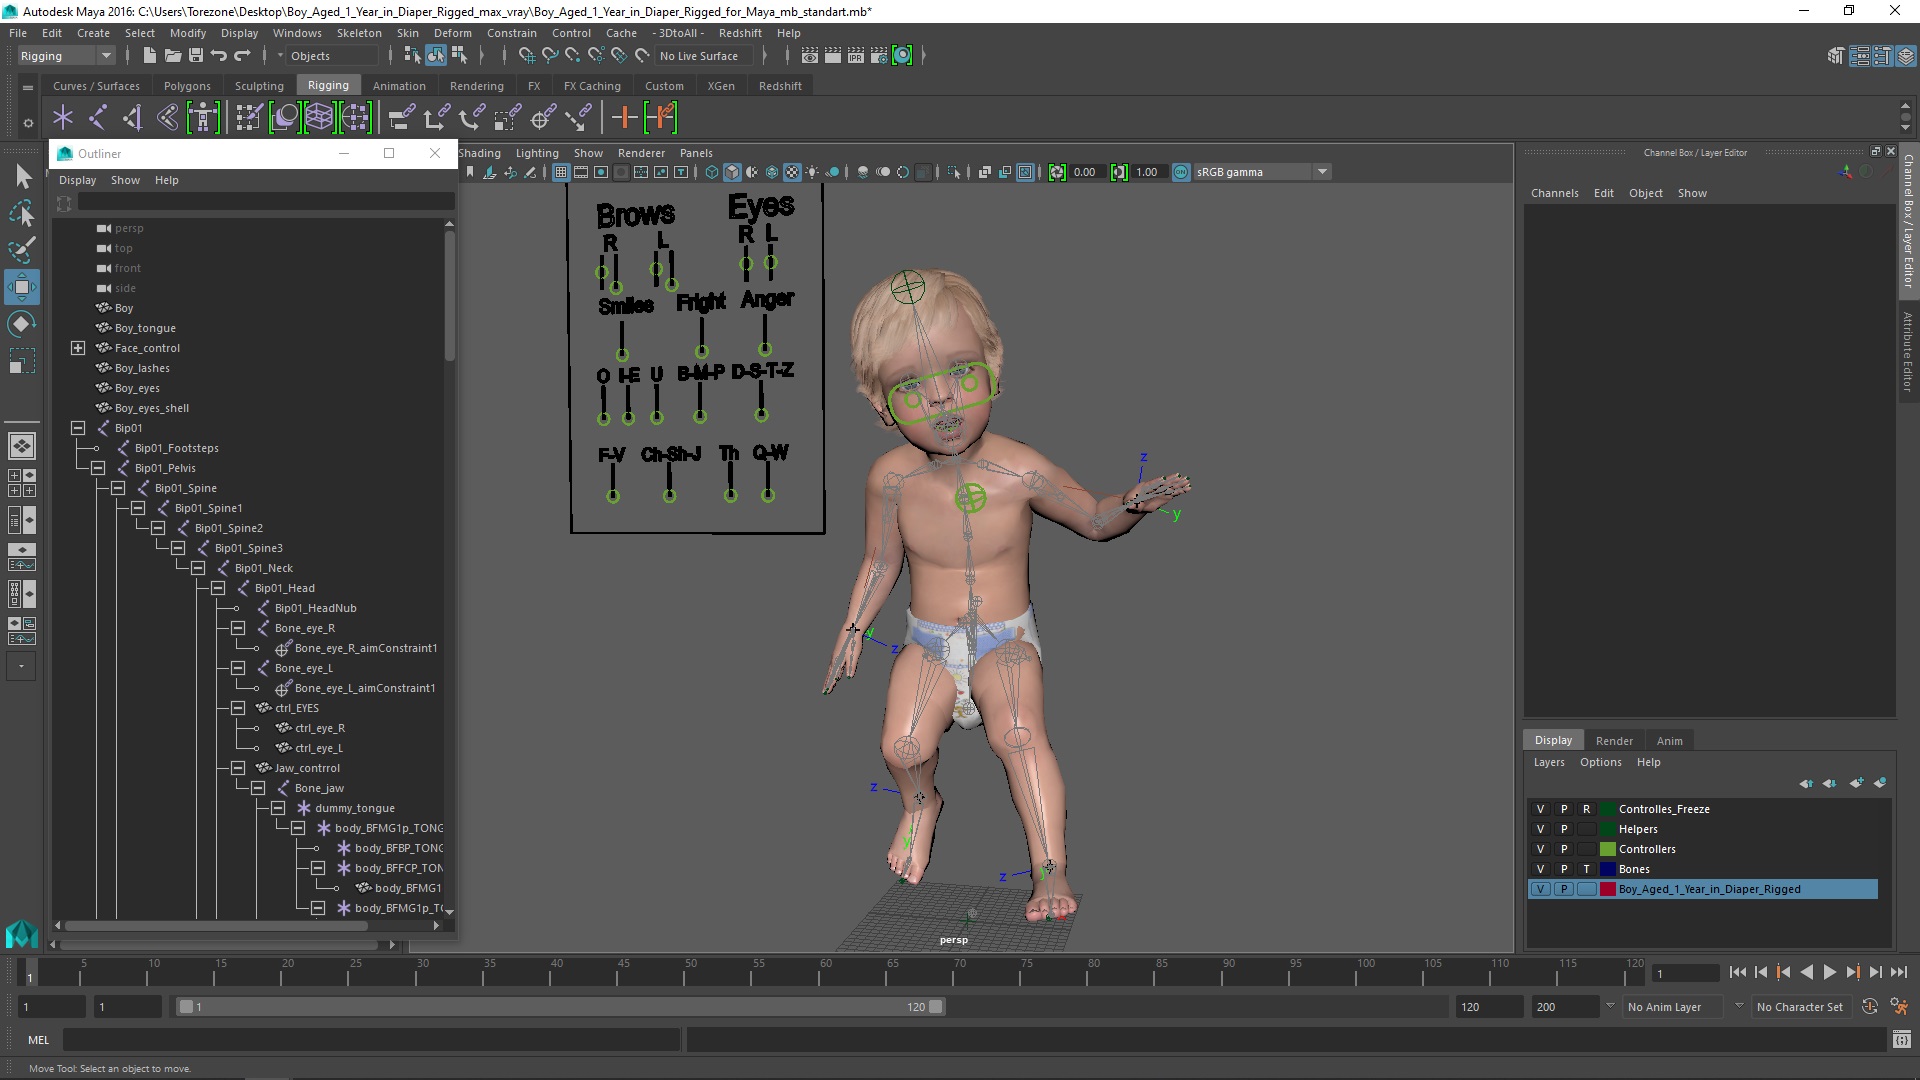Screen dimensions: 1920x1080
Task: Toggle display type R of Controlles_Freeze layer
Action: [x=1587, y=809]
